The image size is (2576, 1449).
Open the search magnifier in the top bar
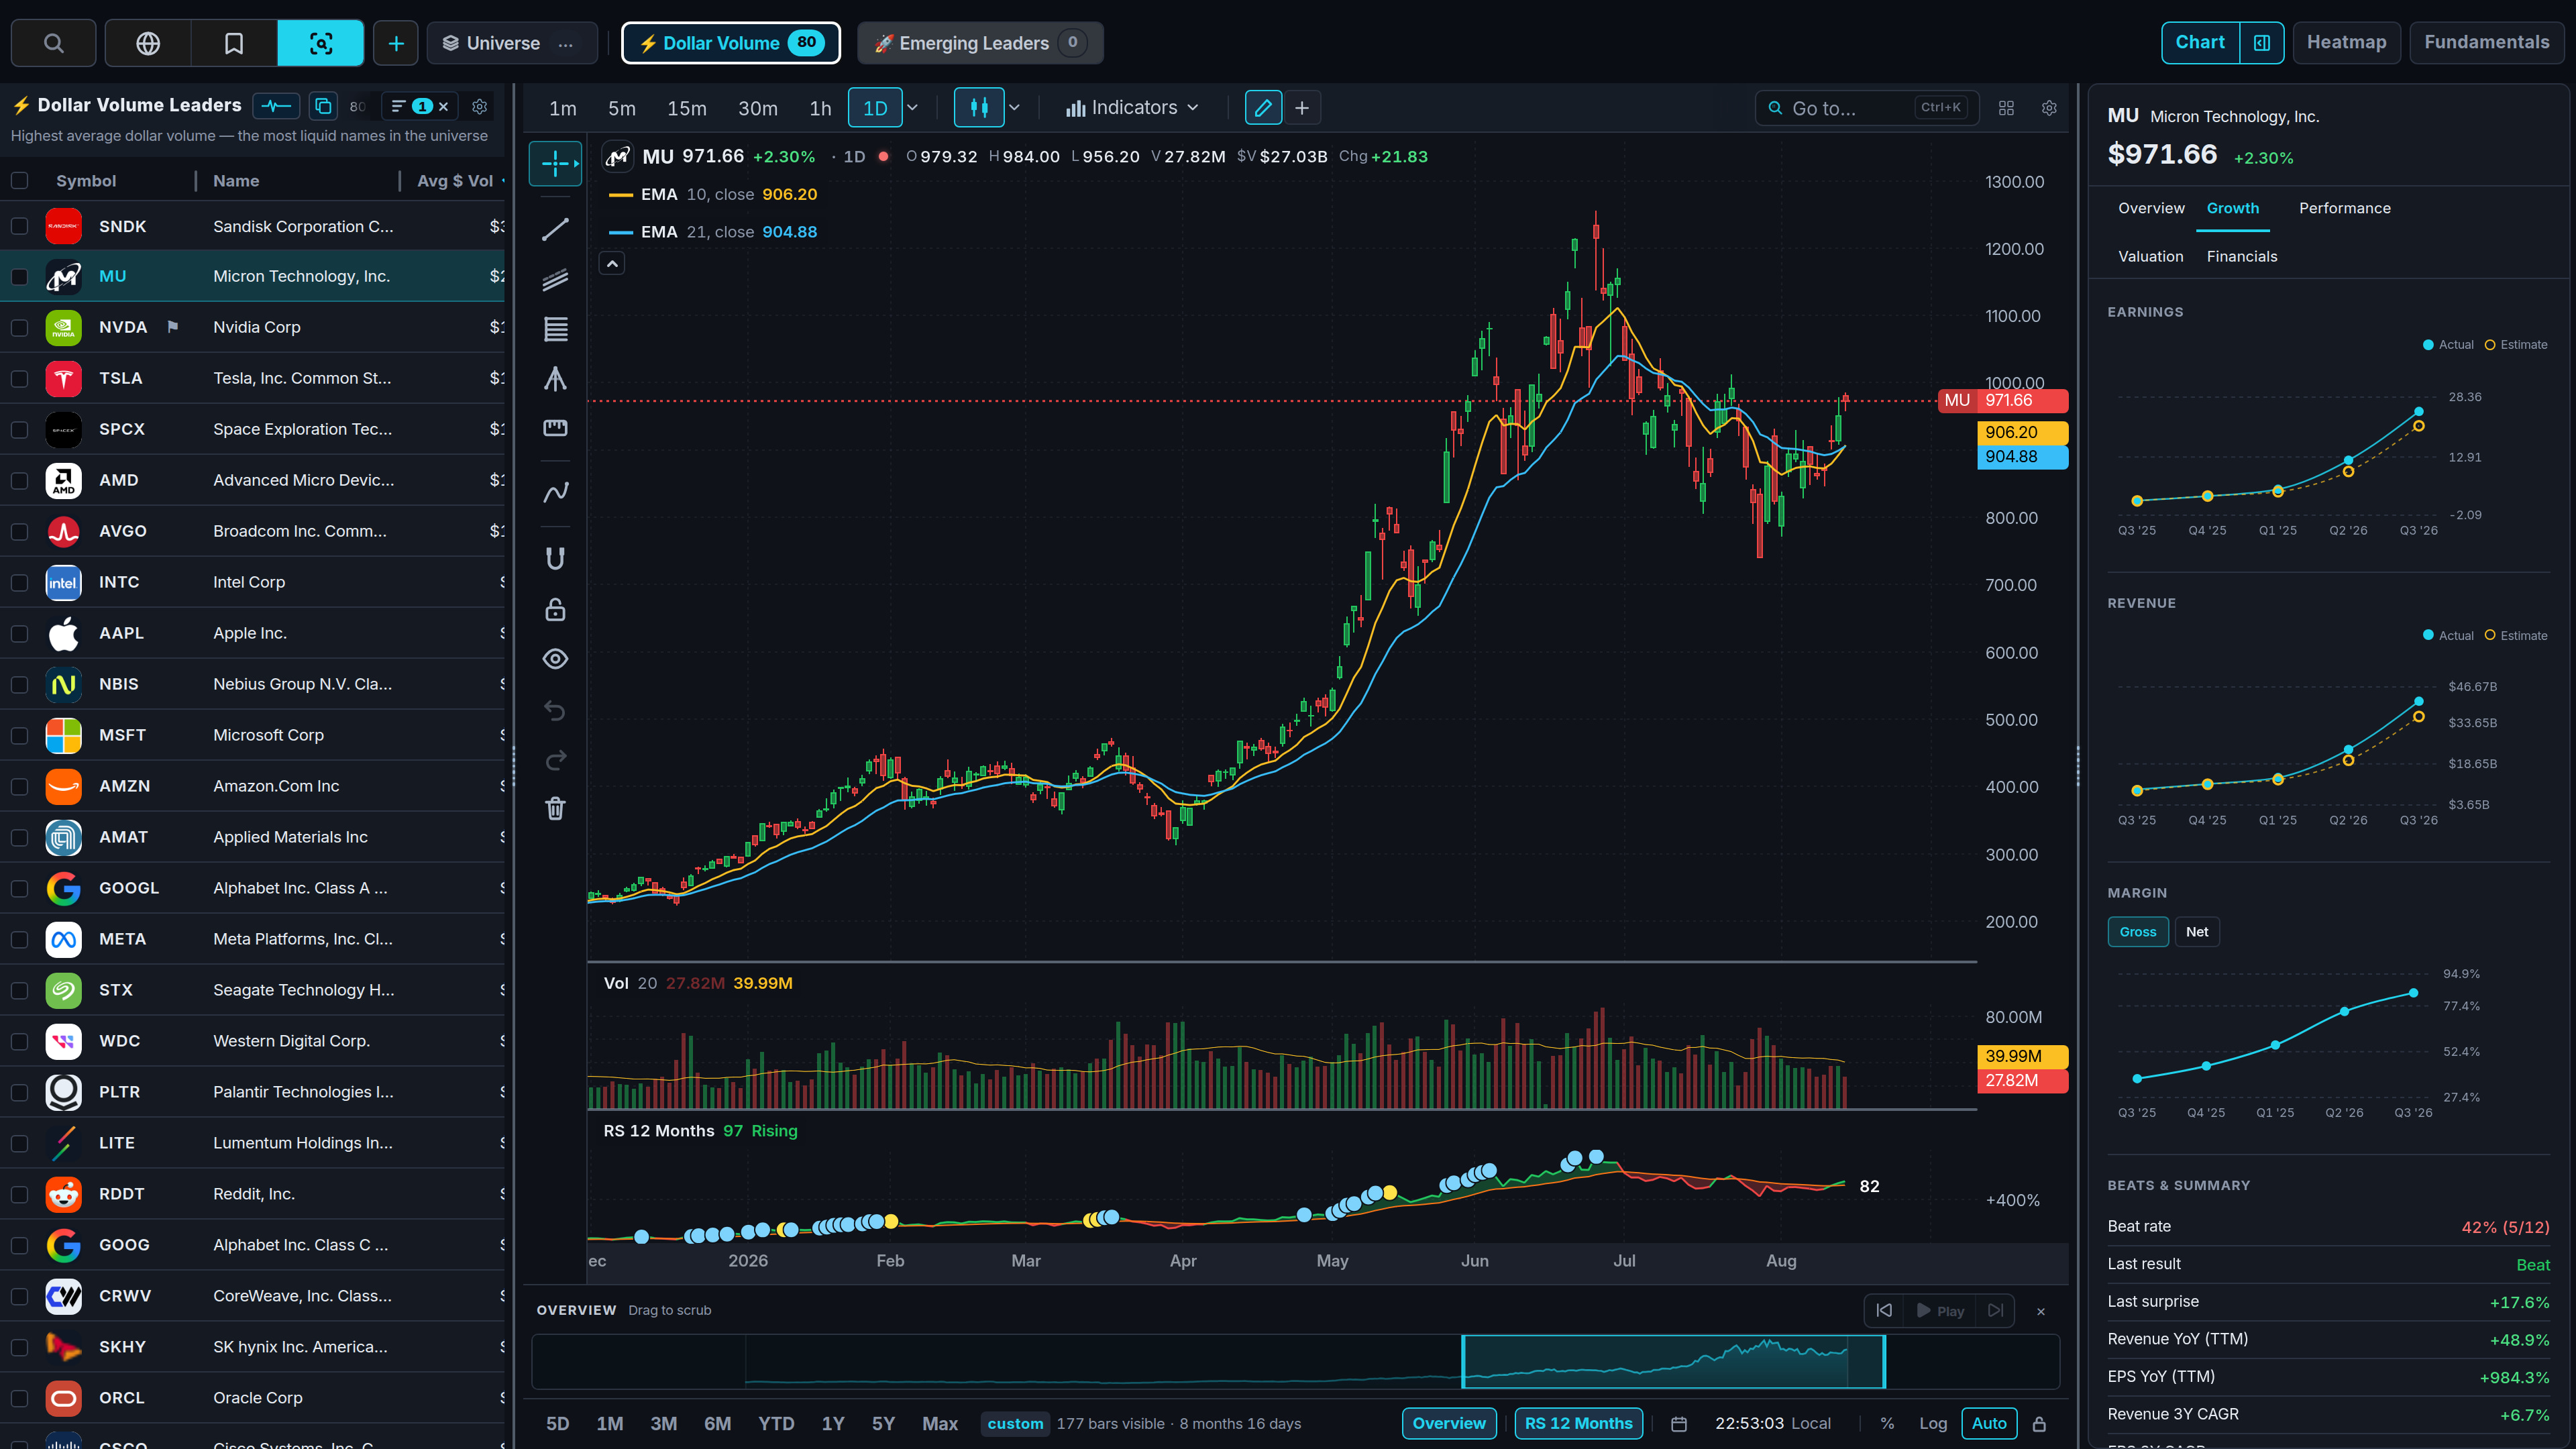pyautogui.click(x=54, y=43)
